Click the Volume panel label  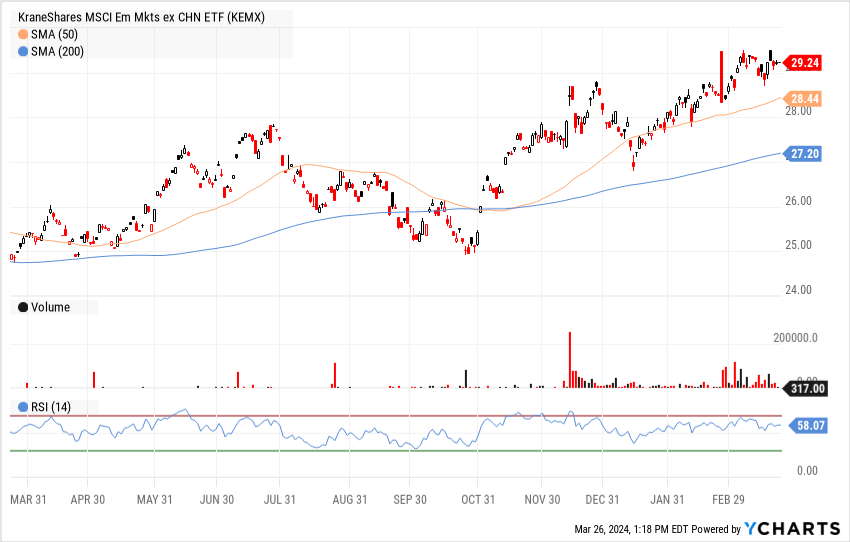51,307
